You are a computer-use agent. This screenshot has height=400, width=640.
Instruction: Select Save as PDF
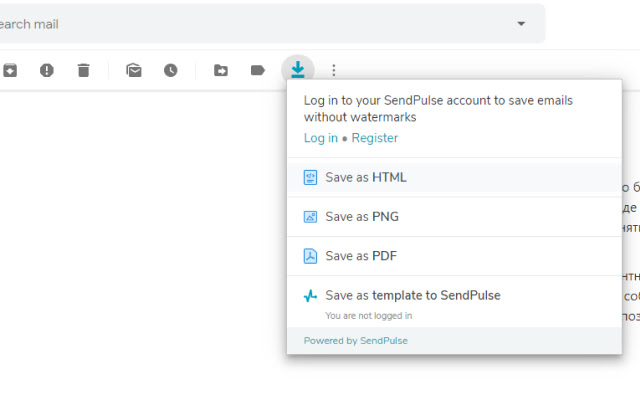(361, 256)
